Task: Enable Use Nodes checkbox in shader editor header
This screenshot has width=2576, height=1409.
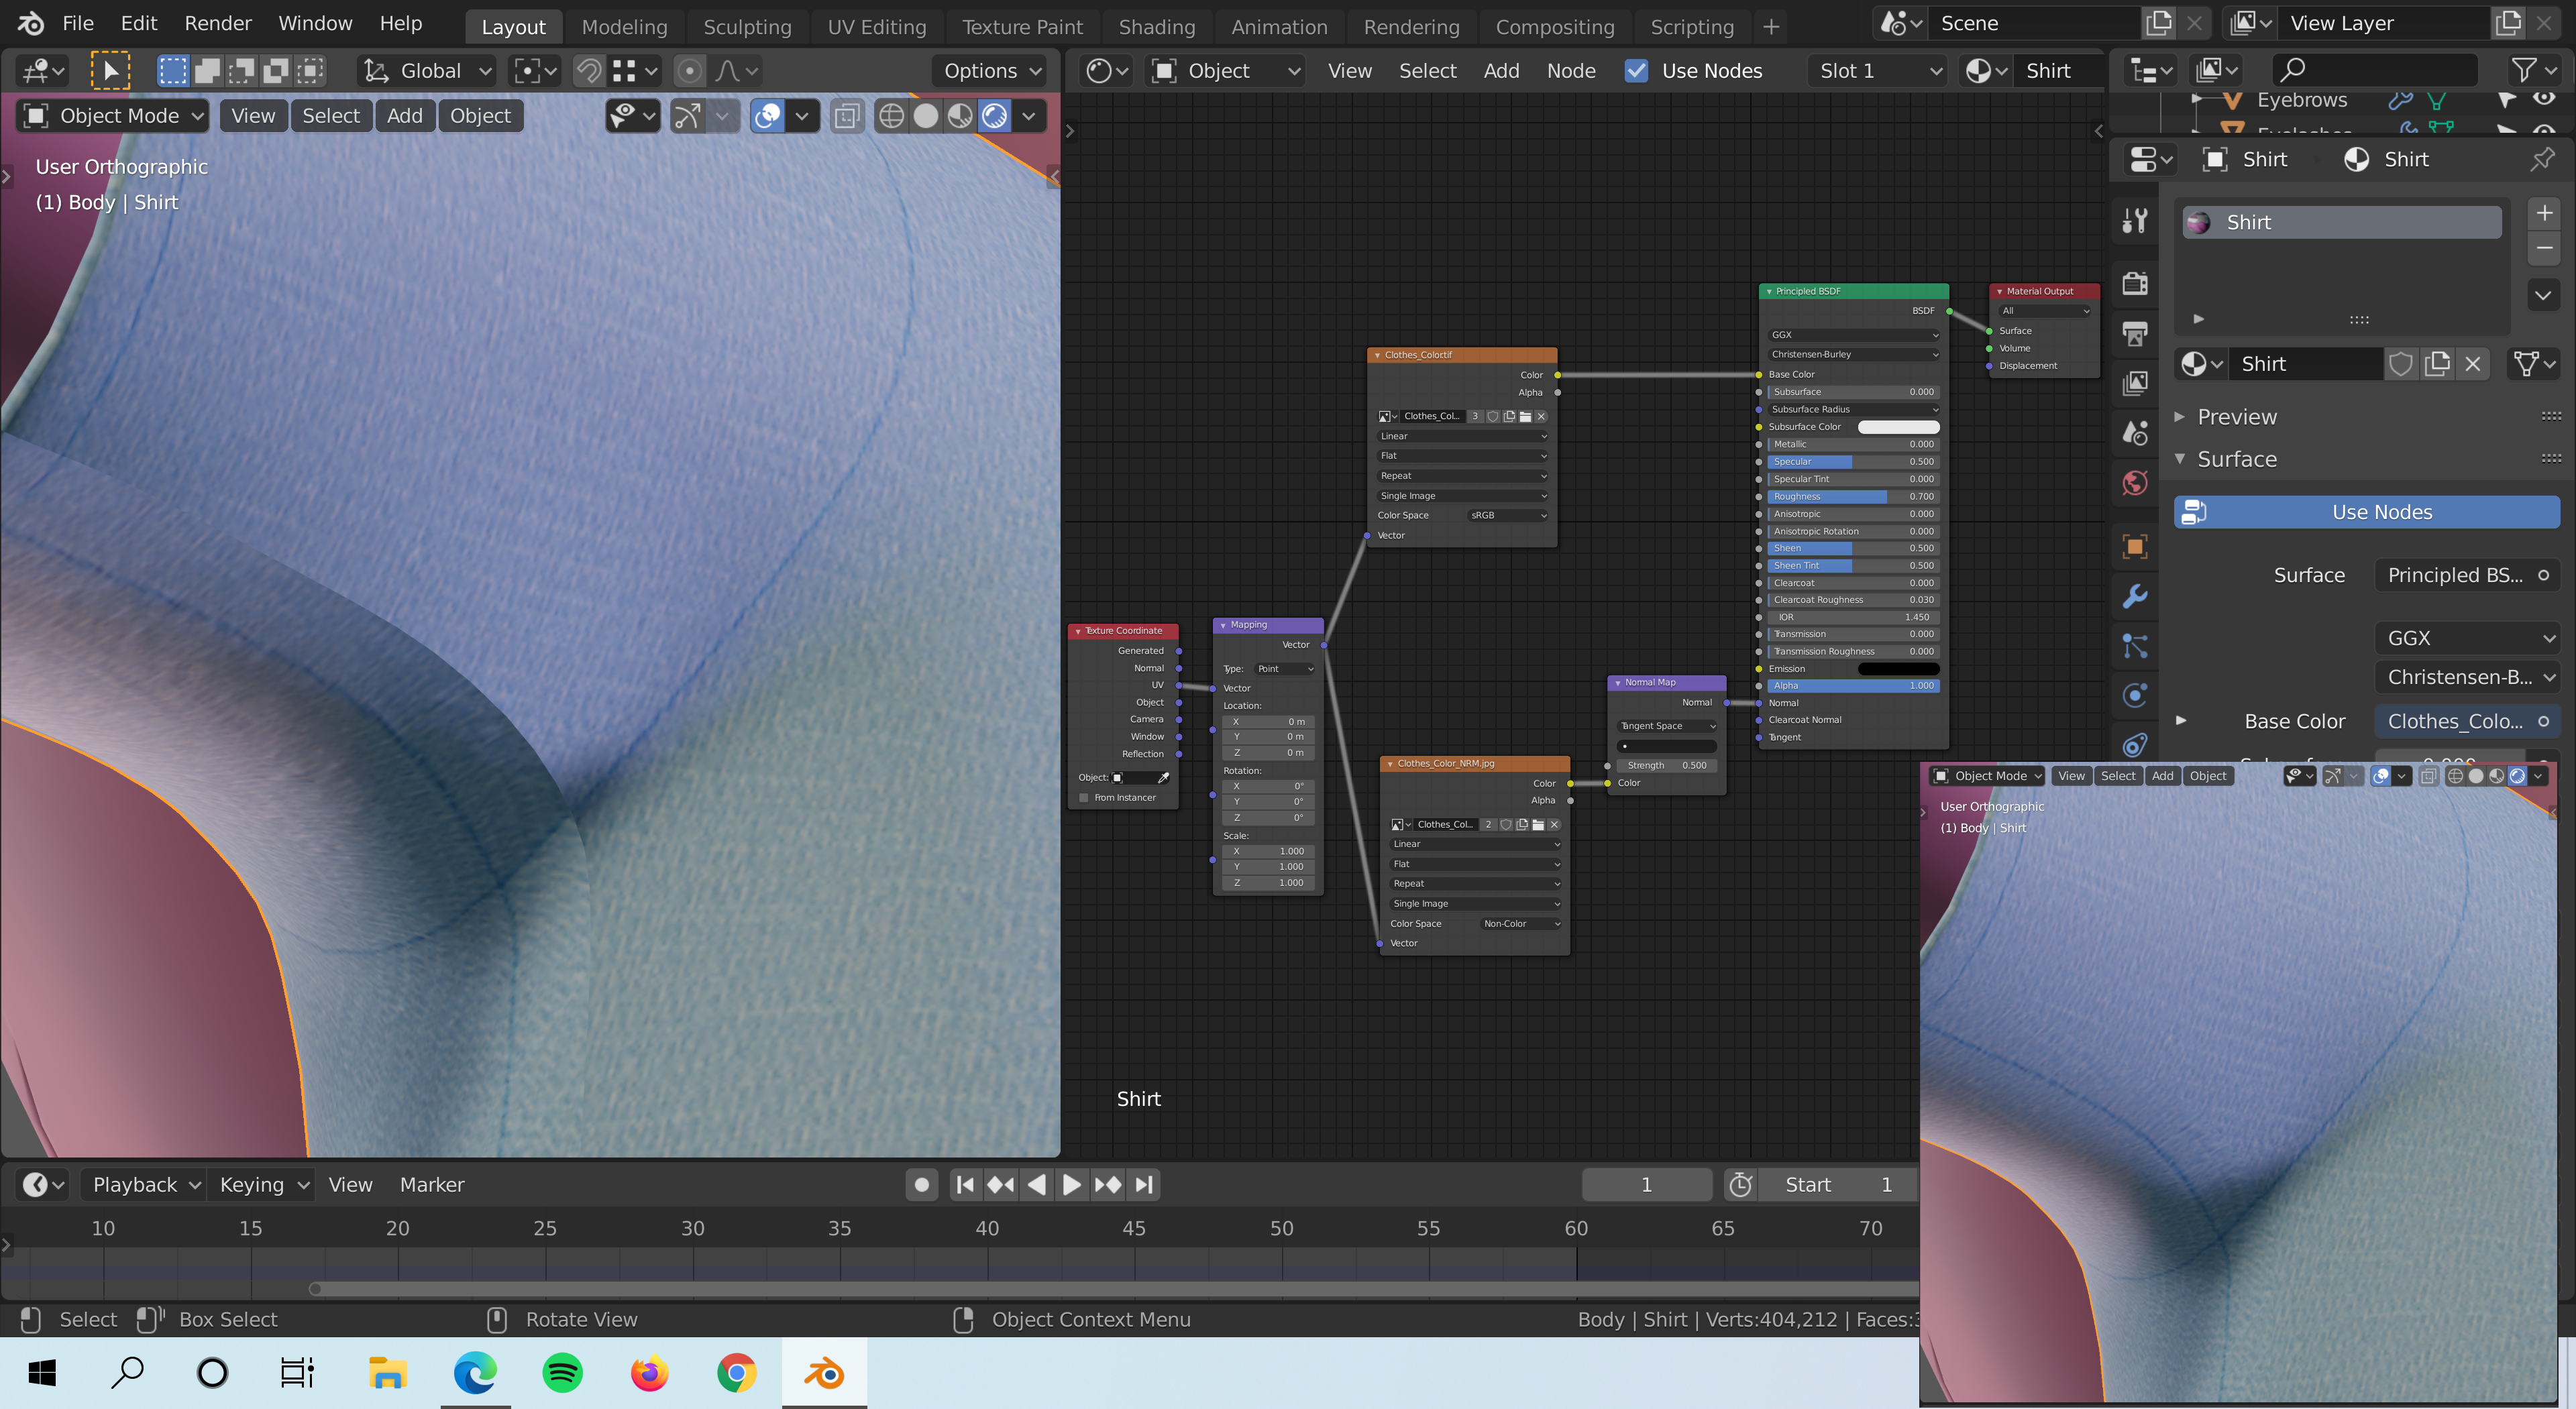Action: click(x=1637, y=70)
